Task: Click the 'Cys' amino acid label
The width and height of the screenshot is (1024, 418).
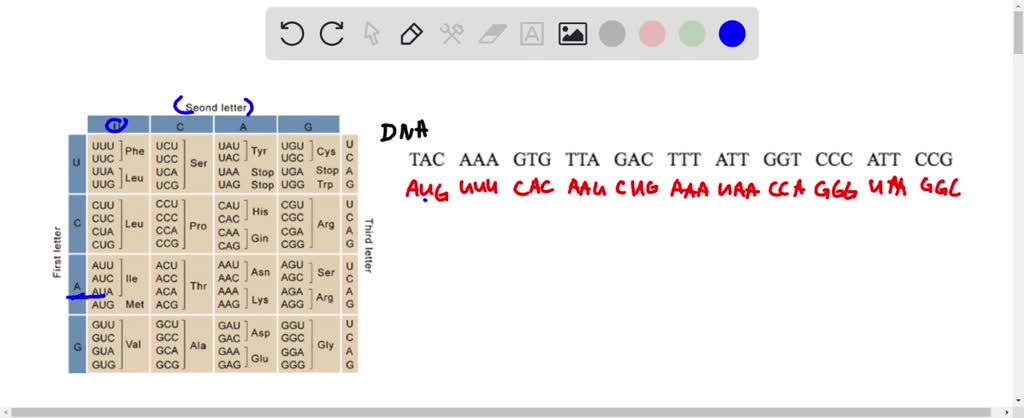Action: click(x=326, y=151)
